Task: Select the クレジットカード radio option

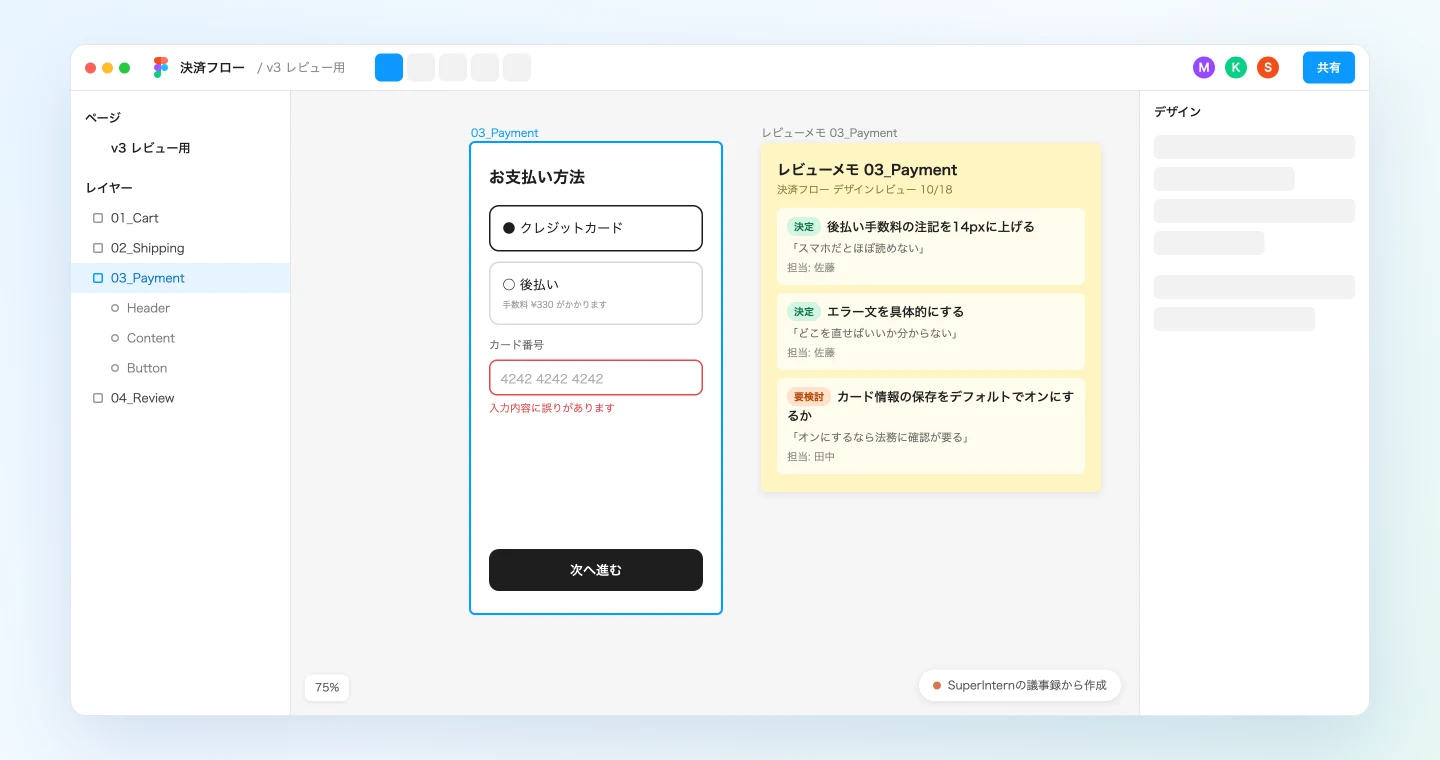Action: [596, 228]
